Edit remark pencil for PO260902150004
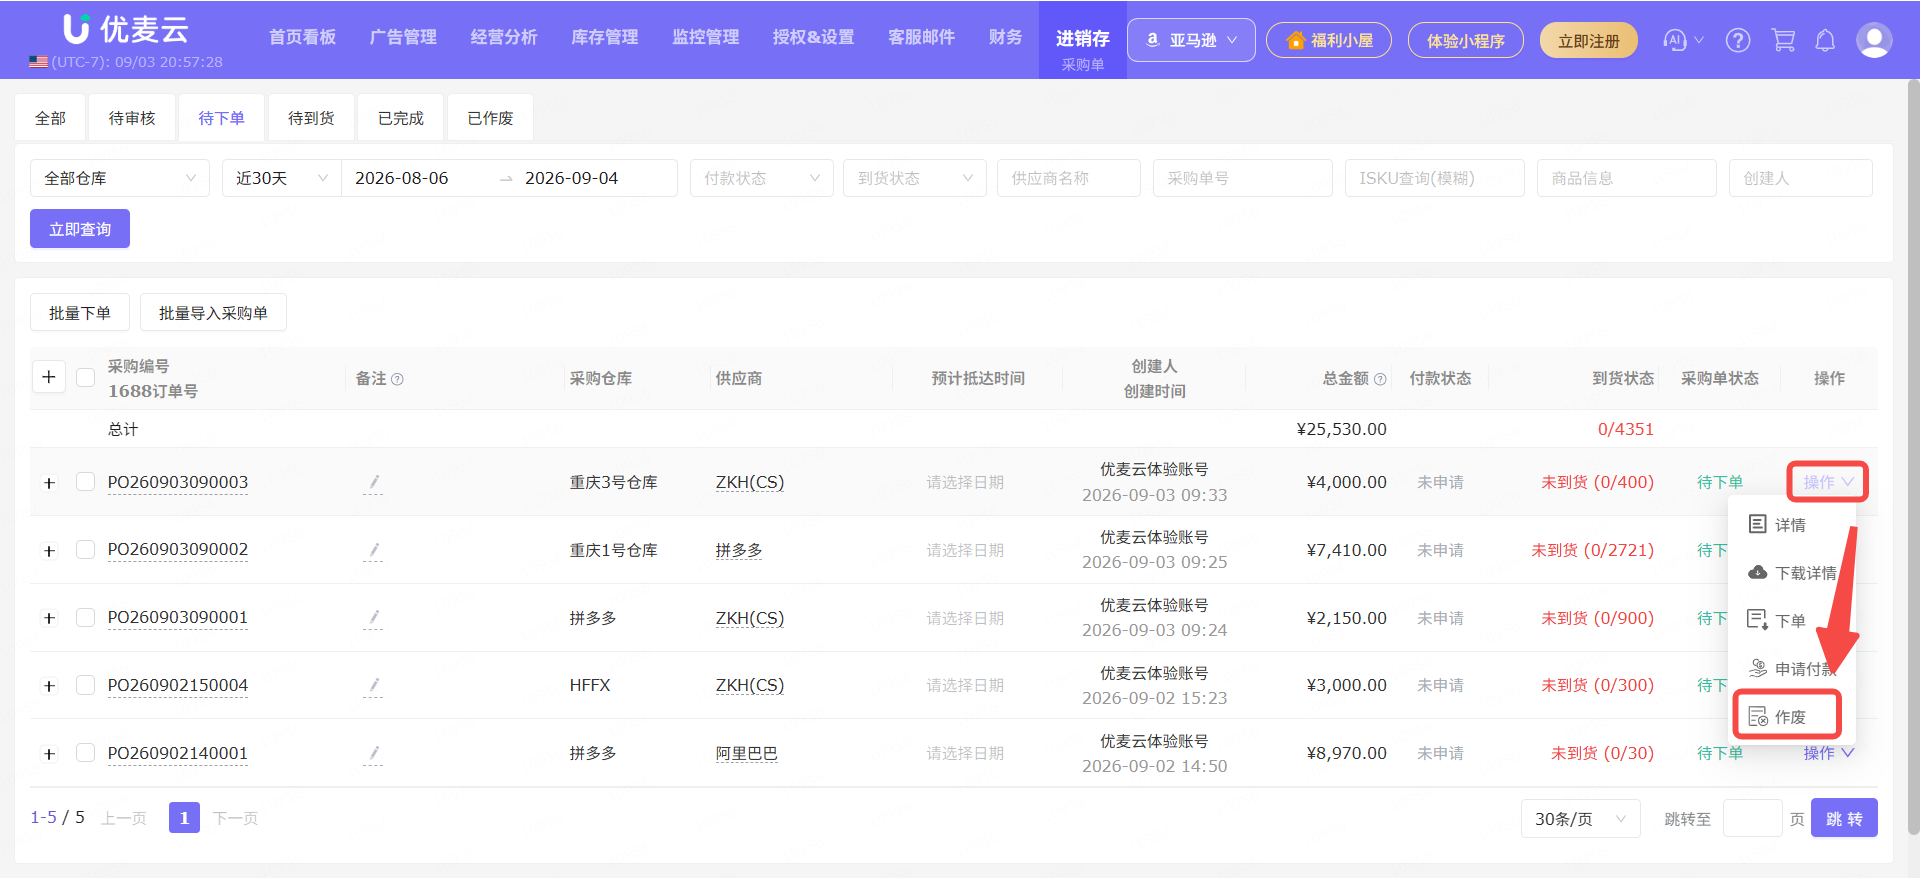The height and width of the screenshot is (878, 1920). [373, 685]
